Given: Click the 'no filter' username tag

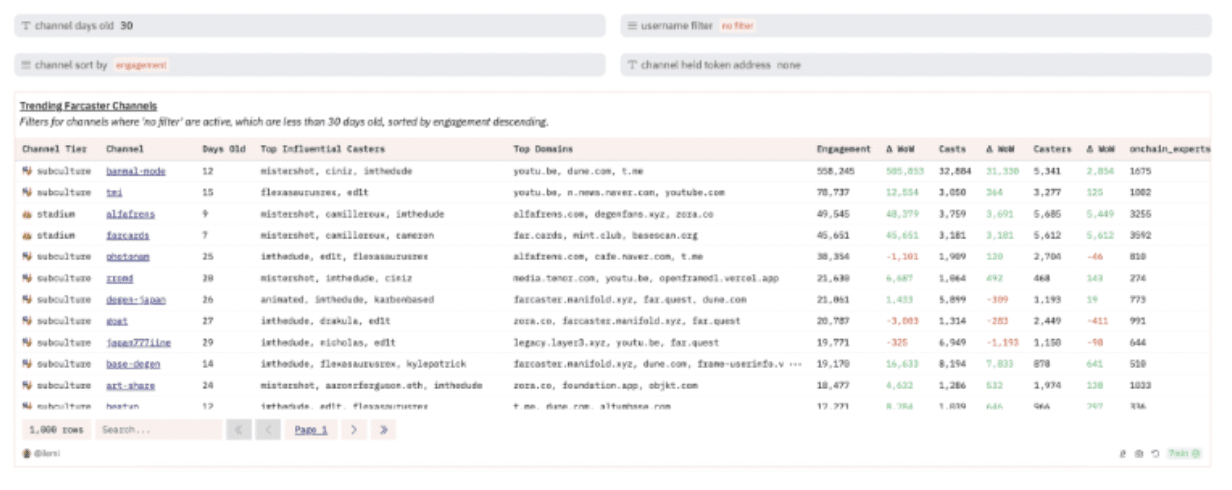Looking at the screenshot, I should tap(737, 26).
